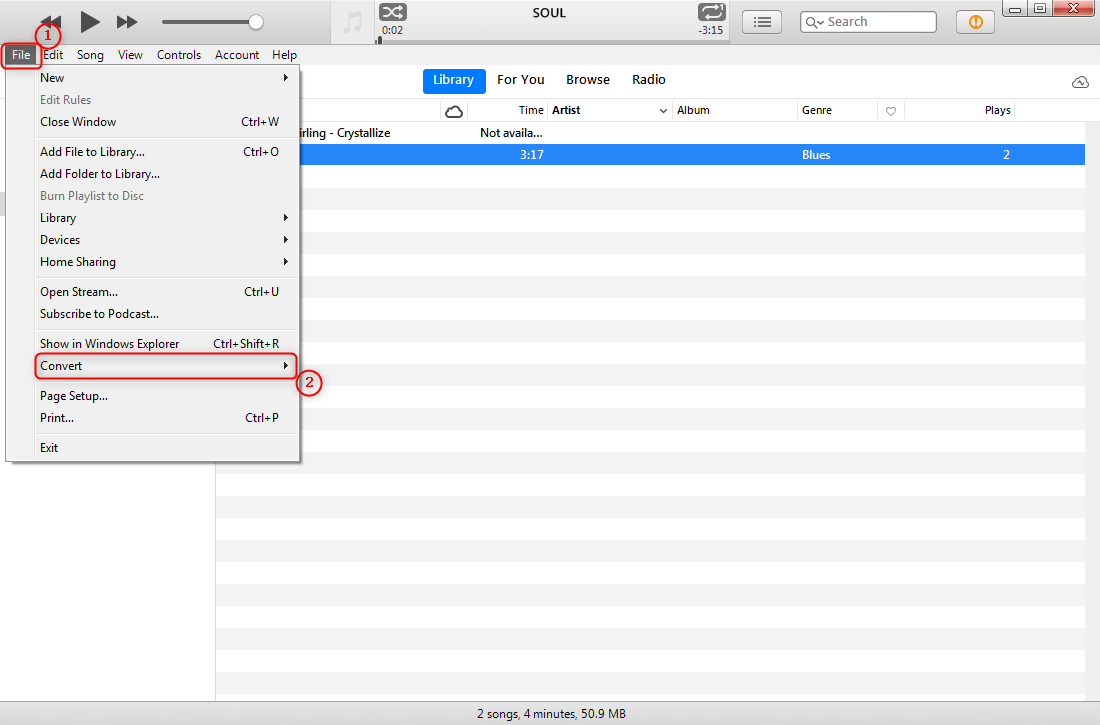Click the orange alert status icon

point(976,22)
